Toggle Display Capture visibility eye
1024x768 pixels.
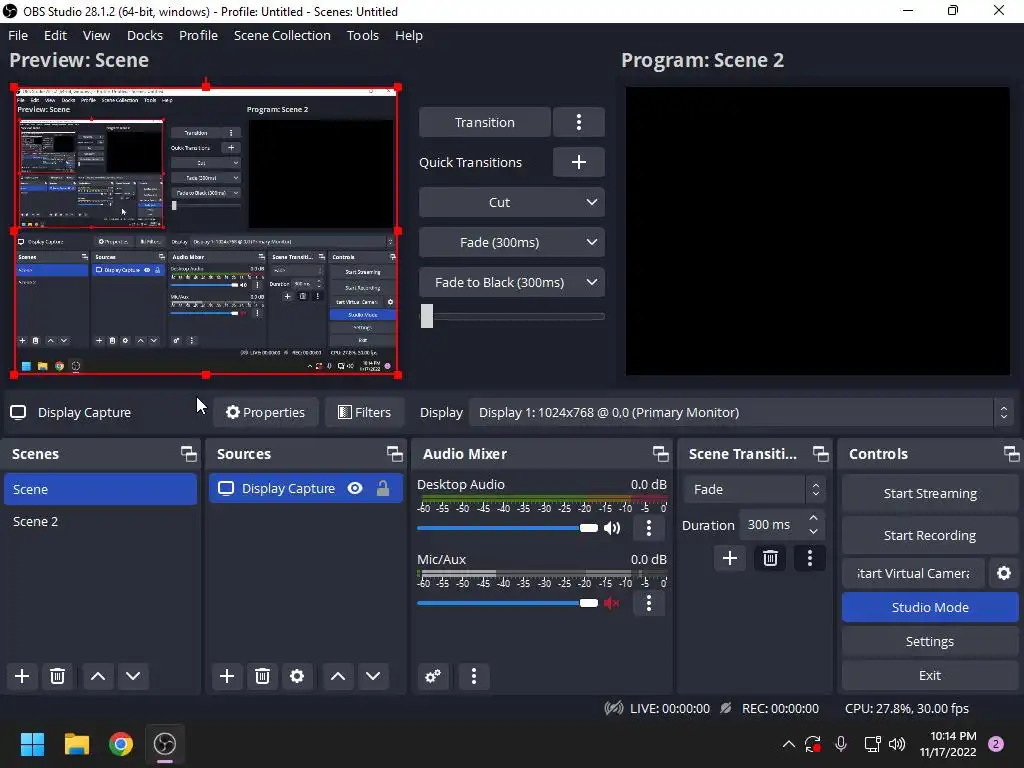[355, 488]
